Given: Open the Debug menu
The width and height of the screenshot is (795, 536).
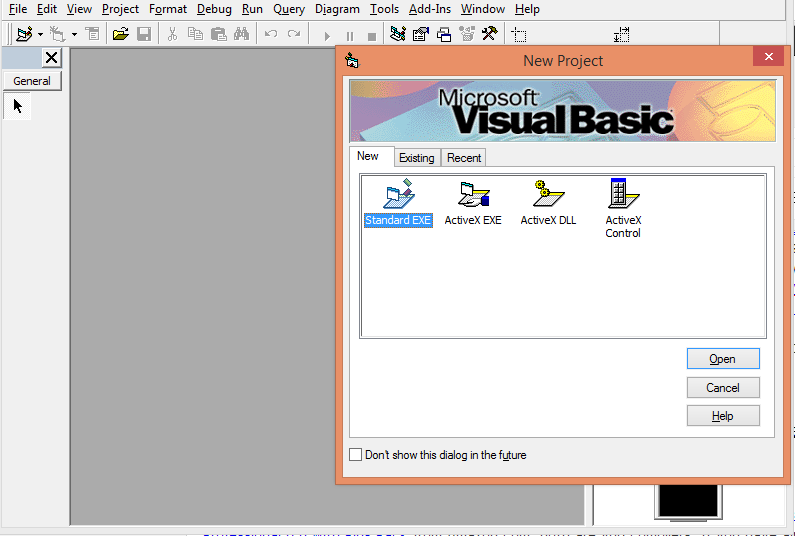Looking at the screenshot, I should click(x=214, y=9).
